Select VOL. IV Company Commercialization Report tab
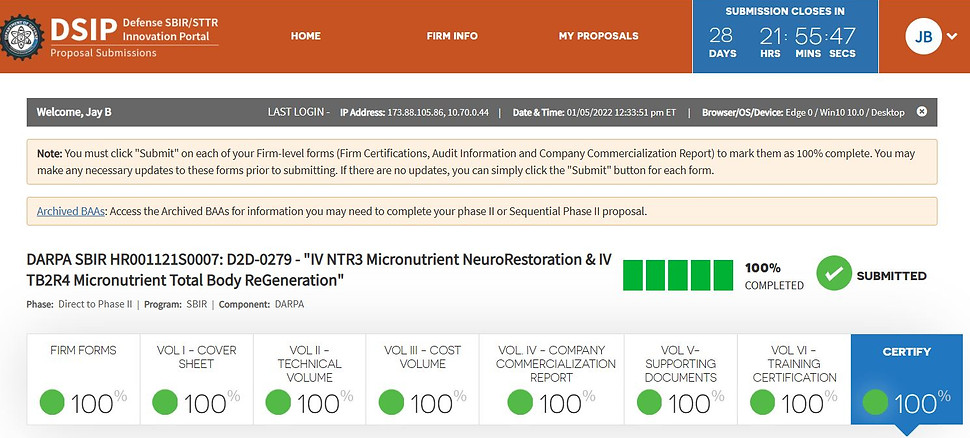 click(x=552, y=379)
